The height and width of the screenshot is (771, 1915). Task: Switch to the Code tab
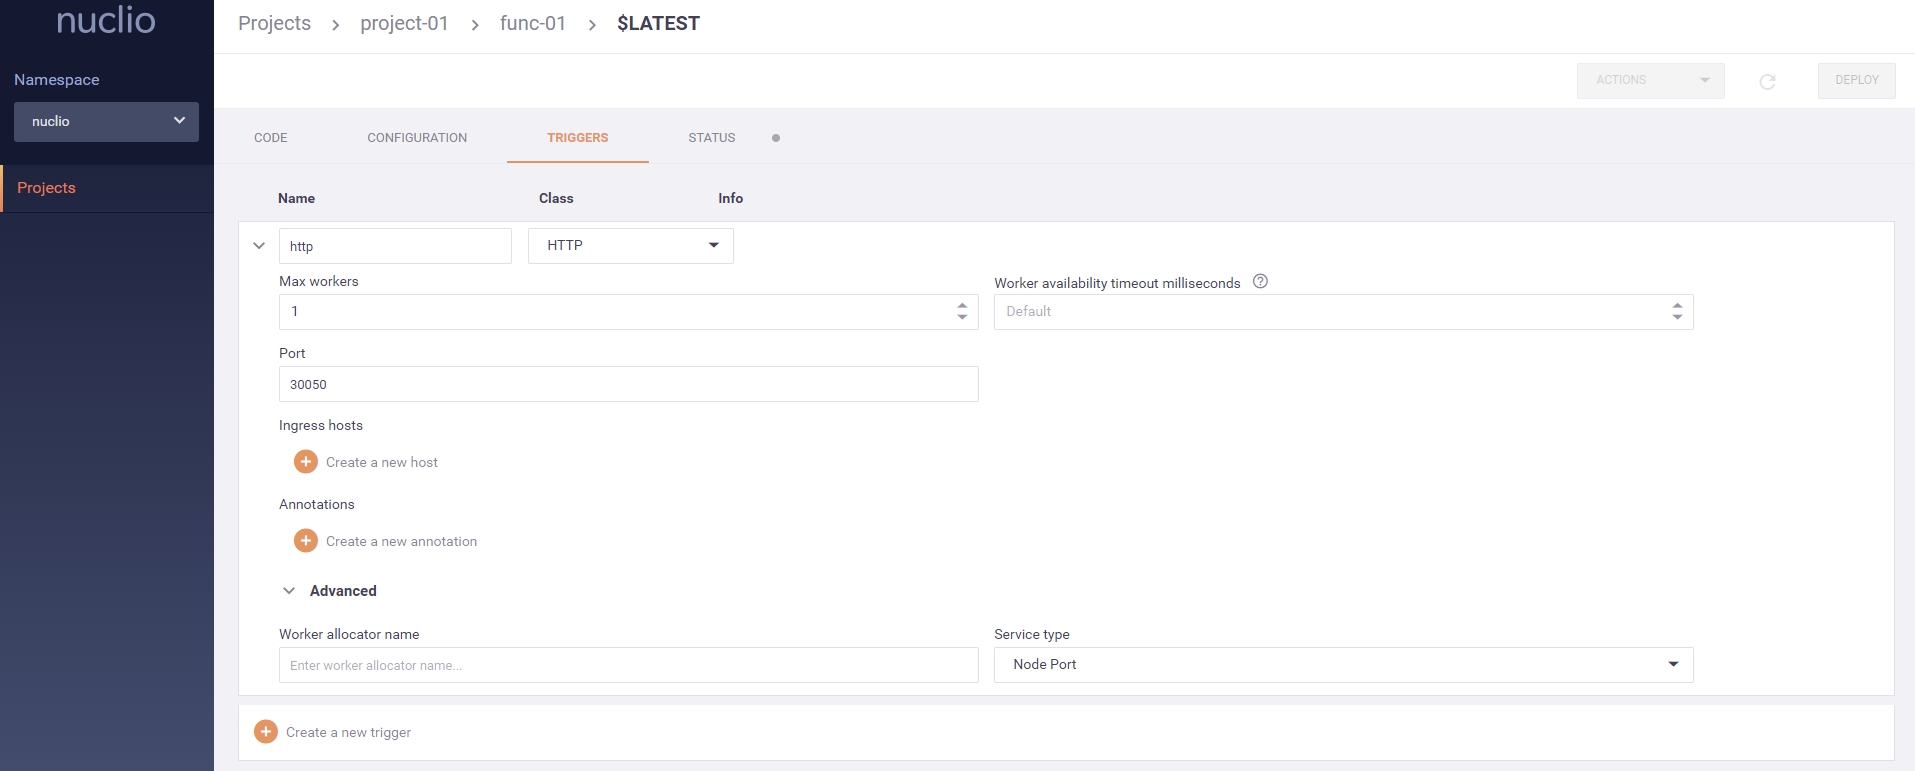click(270, 138)
